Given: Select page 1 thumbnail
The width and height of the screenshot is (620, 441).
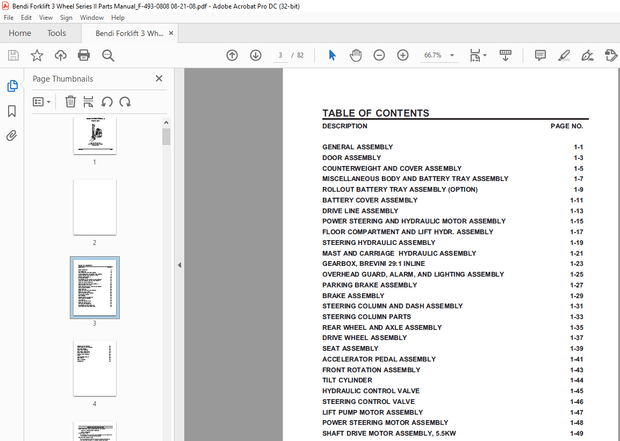Looking at the screenshot, I should pyautogui.click(x=95, y=136).
